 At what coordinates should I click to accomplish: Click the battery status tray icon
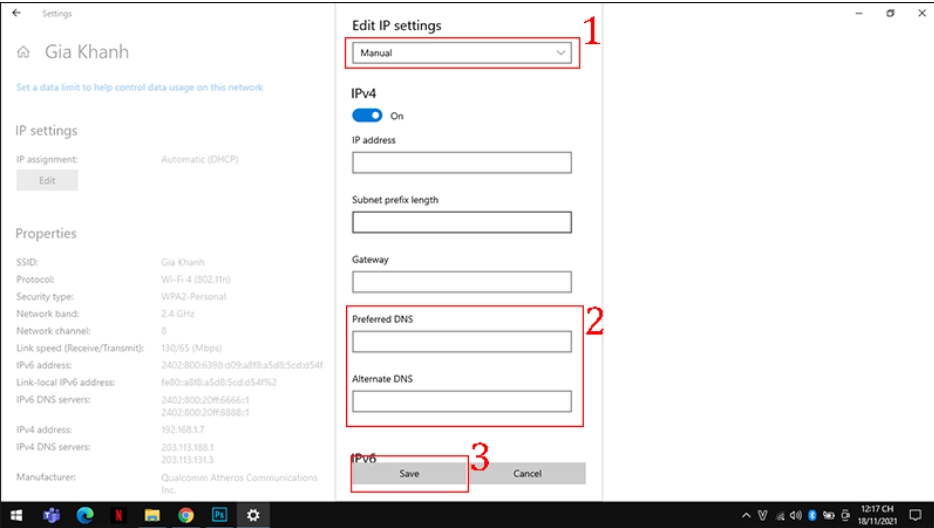[x=829, y=515]
